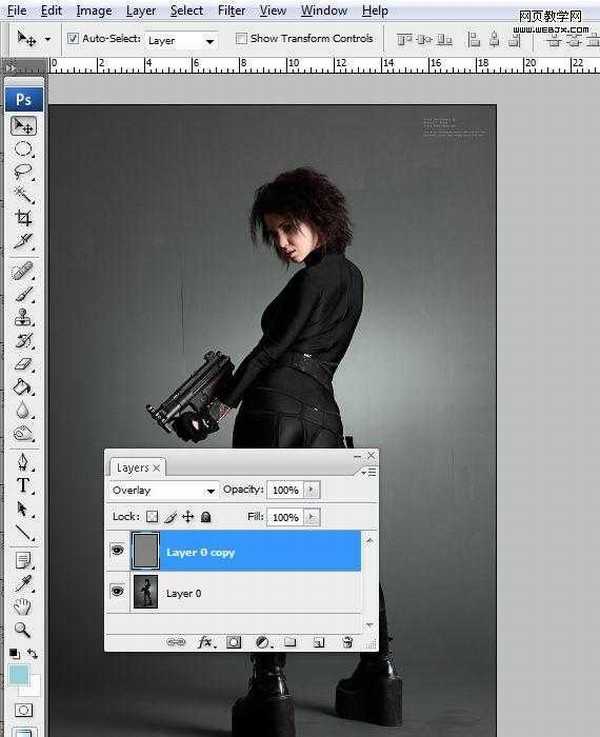600x737 pixels.
Task: Select the Crop tool
Action: [23, 217]
